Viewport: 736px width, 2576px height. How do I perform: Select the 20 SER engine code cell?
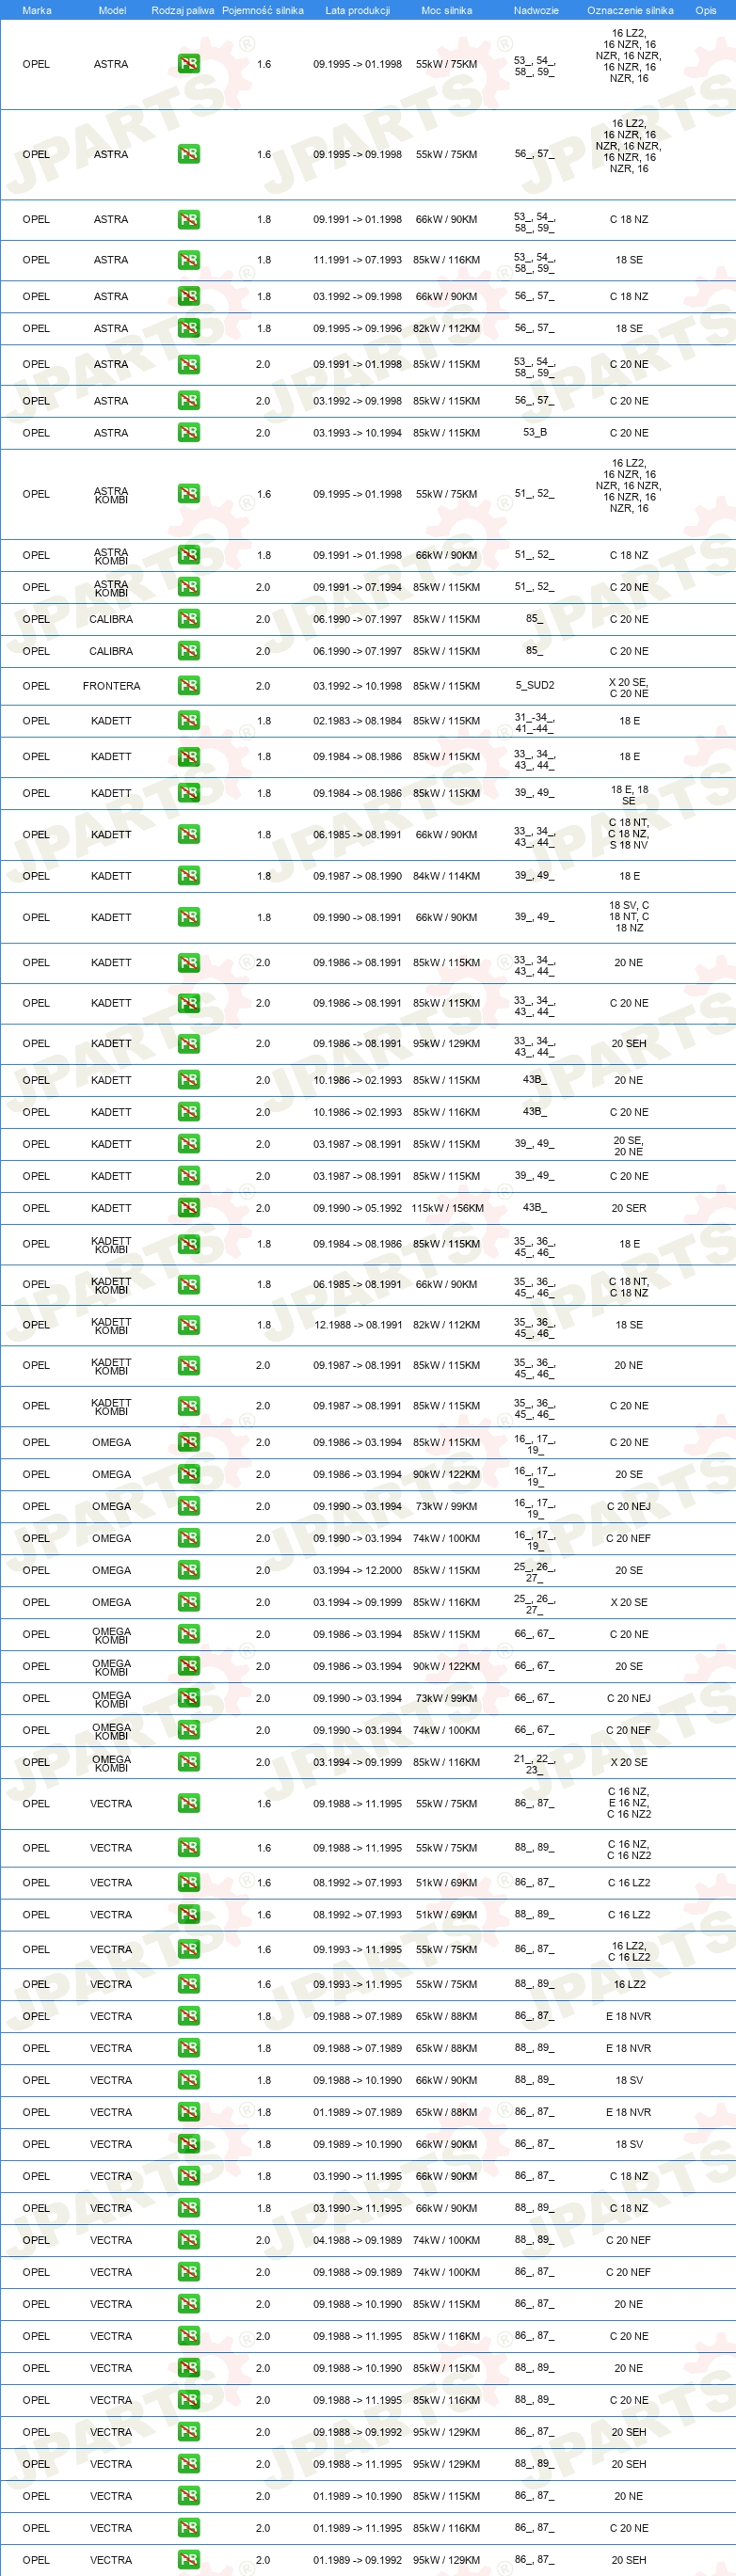629,1208
